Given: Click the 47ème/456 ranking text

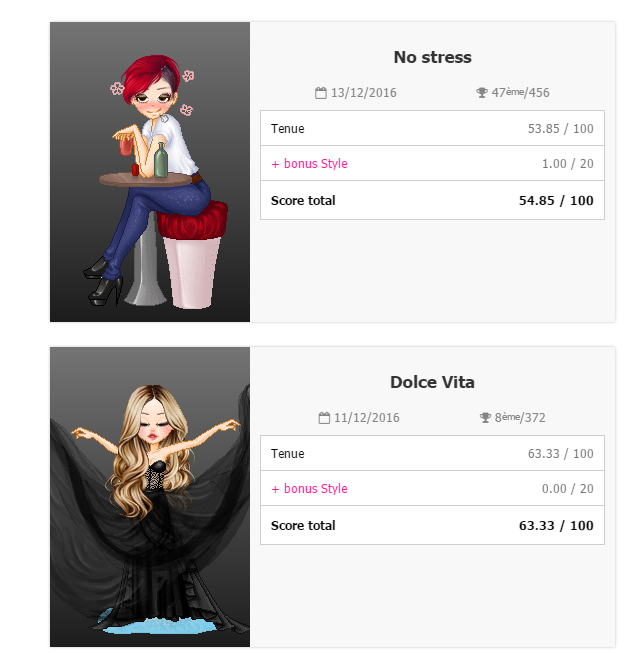Looking at the screenshot, I should [x=520, y=93].
